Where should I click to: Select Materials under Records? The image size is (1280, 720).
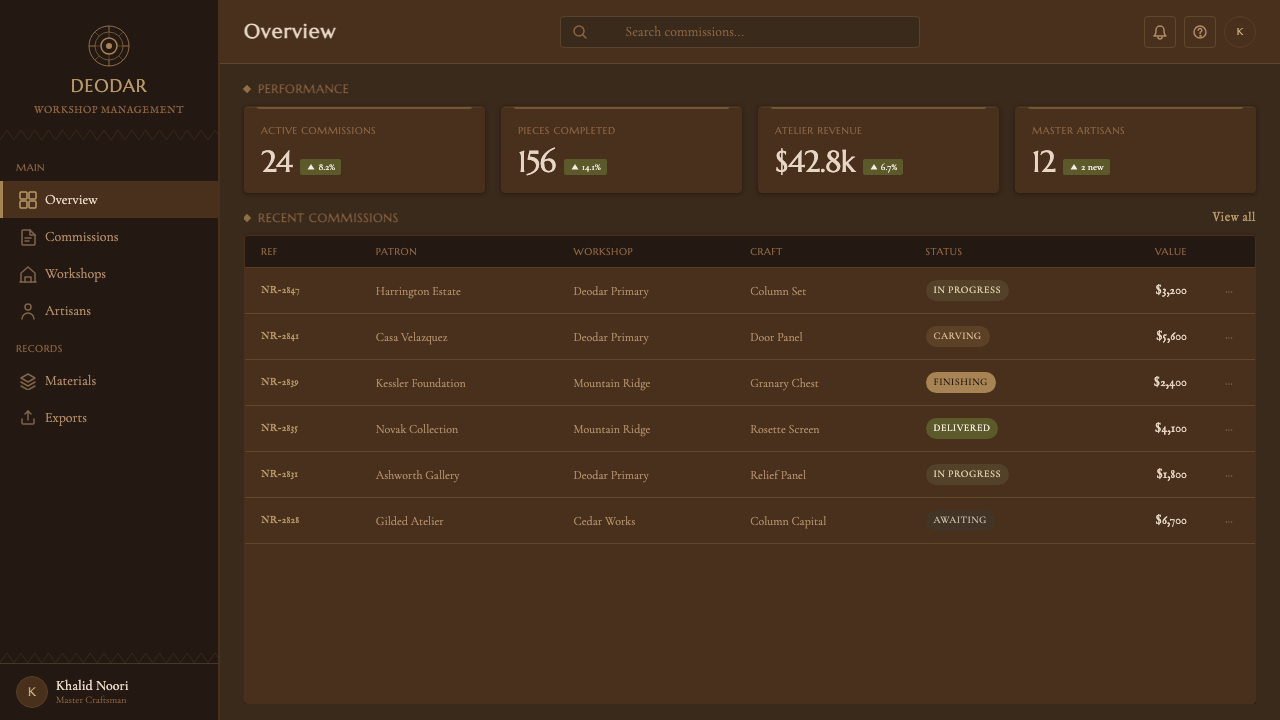109,381
